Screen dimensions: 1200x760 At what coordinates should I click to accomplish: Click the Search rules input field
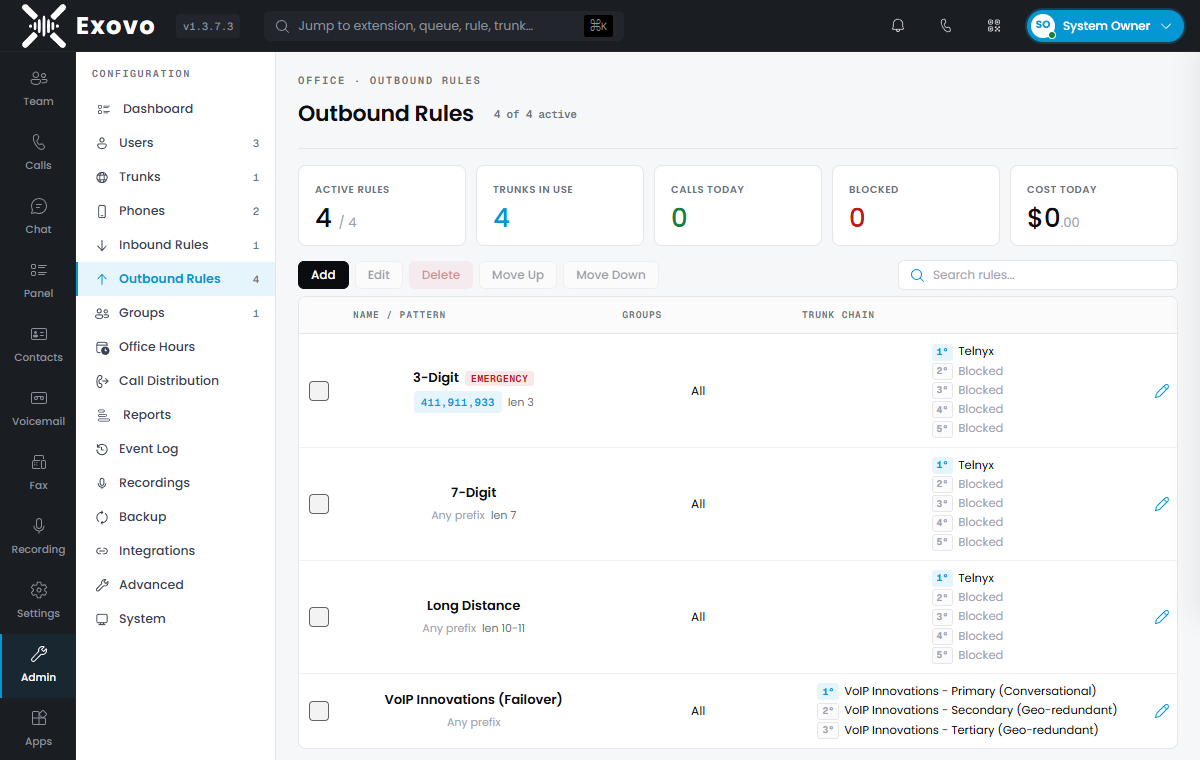pyautogui.click(x=1038, y=275)
